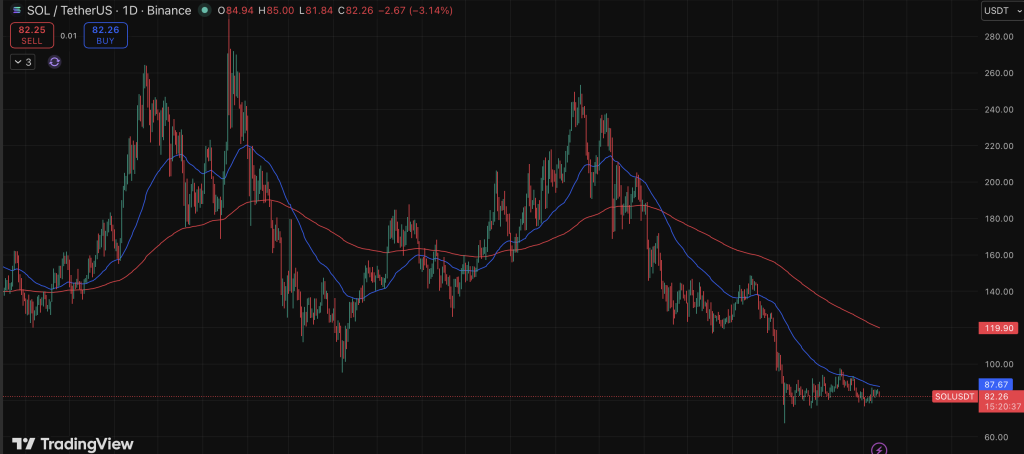Image resolution: width=1024 pixels, height=454 pixels.
Task: Click the TradingView logo
Action: 72,443
